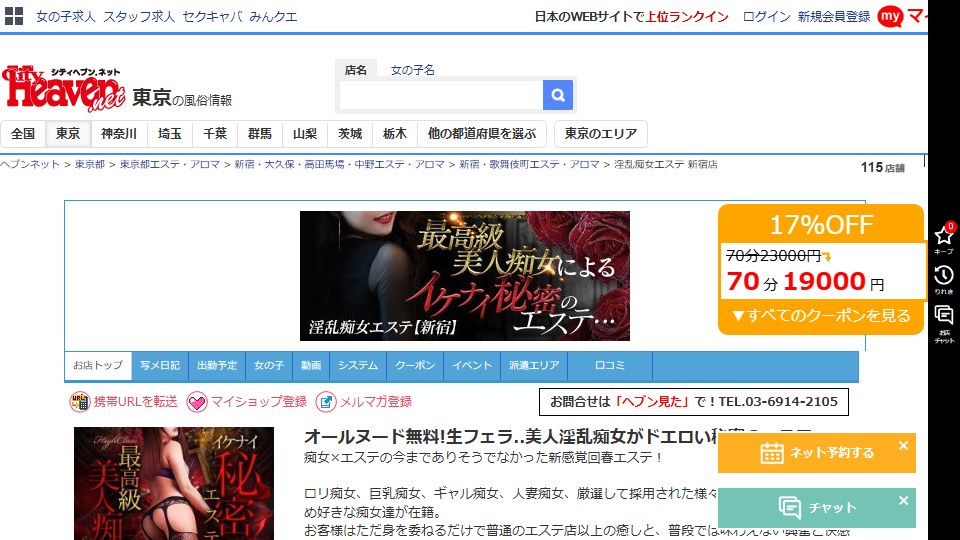Click breadcrumb 新宿・大久保・高田馬場・中野エステ・アロマ

339,164
